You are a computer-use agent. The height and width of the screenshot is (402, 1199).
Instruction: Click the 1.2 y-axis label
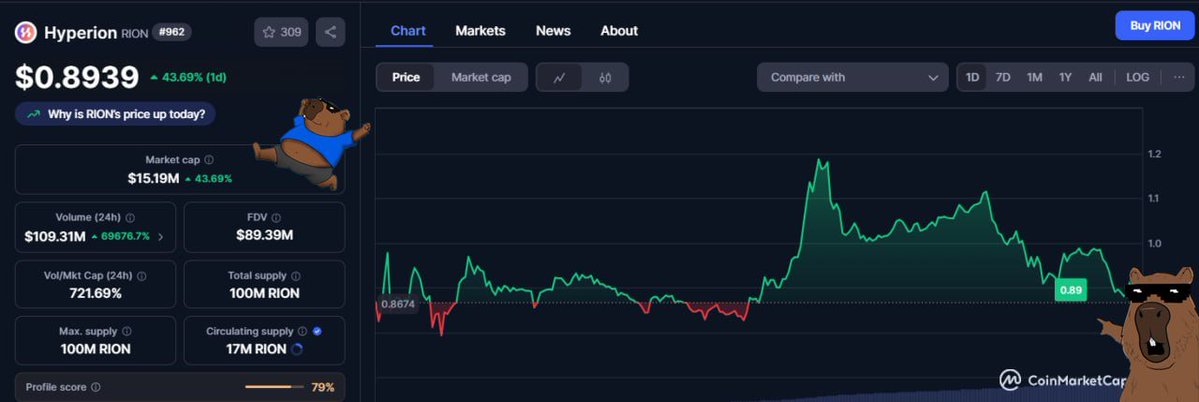tap(1155, 154)
